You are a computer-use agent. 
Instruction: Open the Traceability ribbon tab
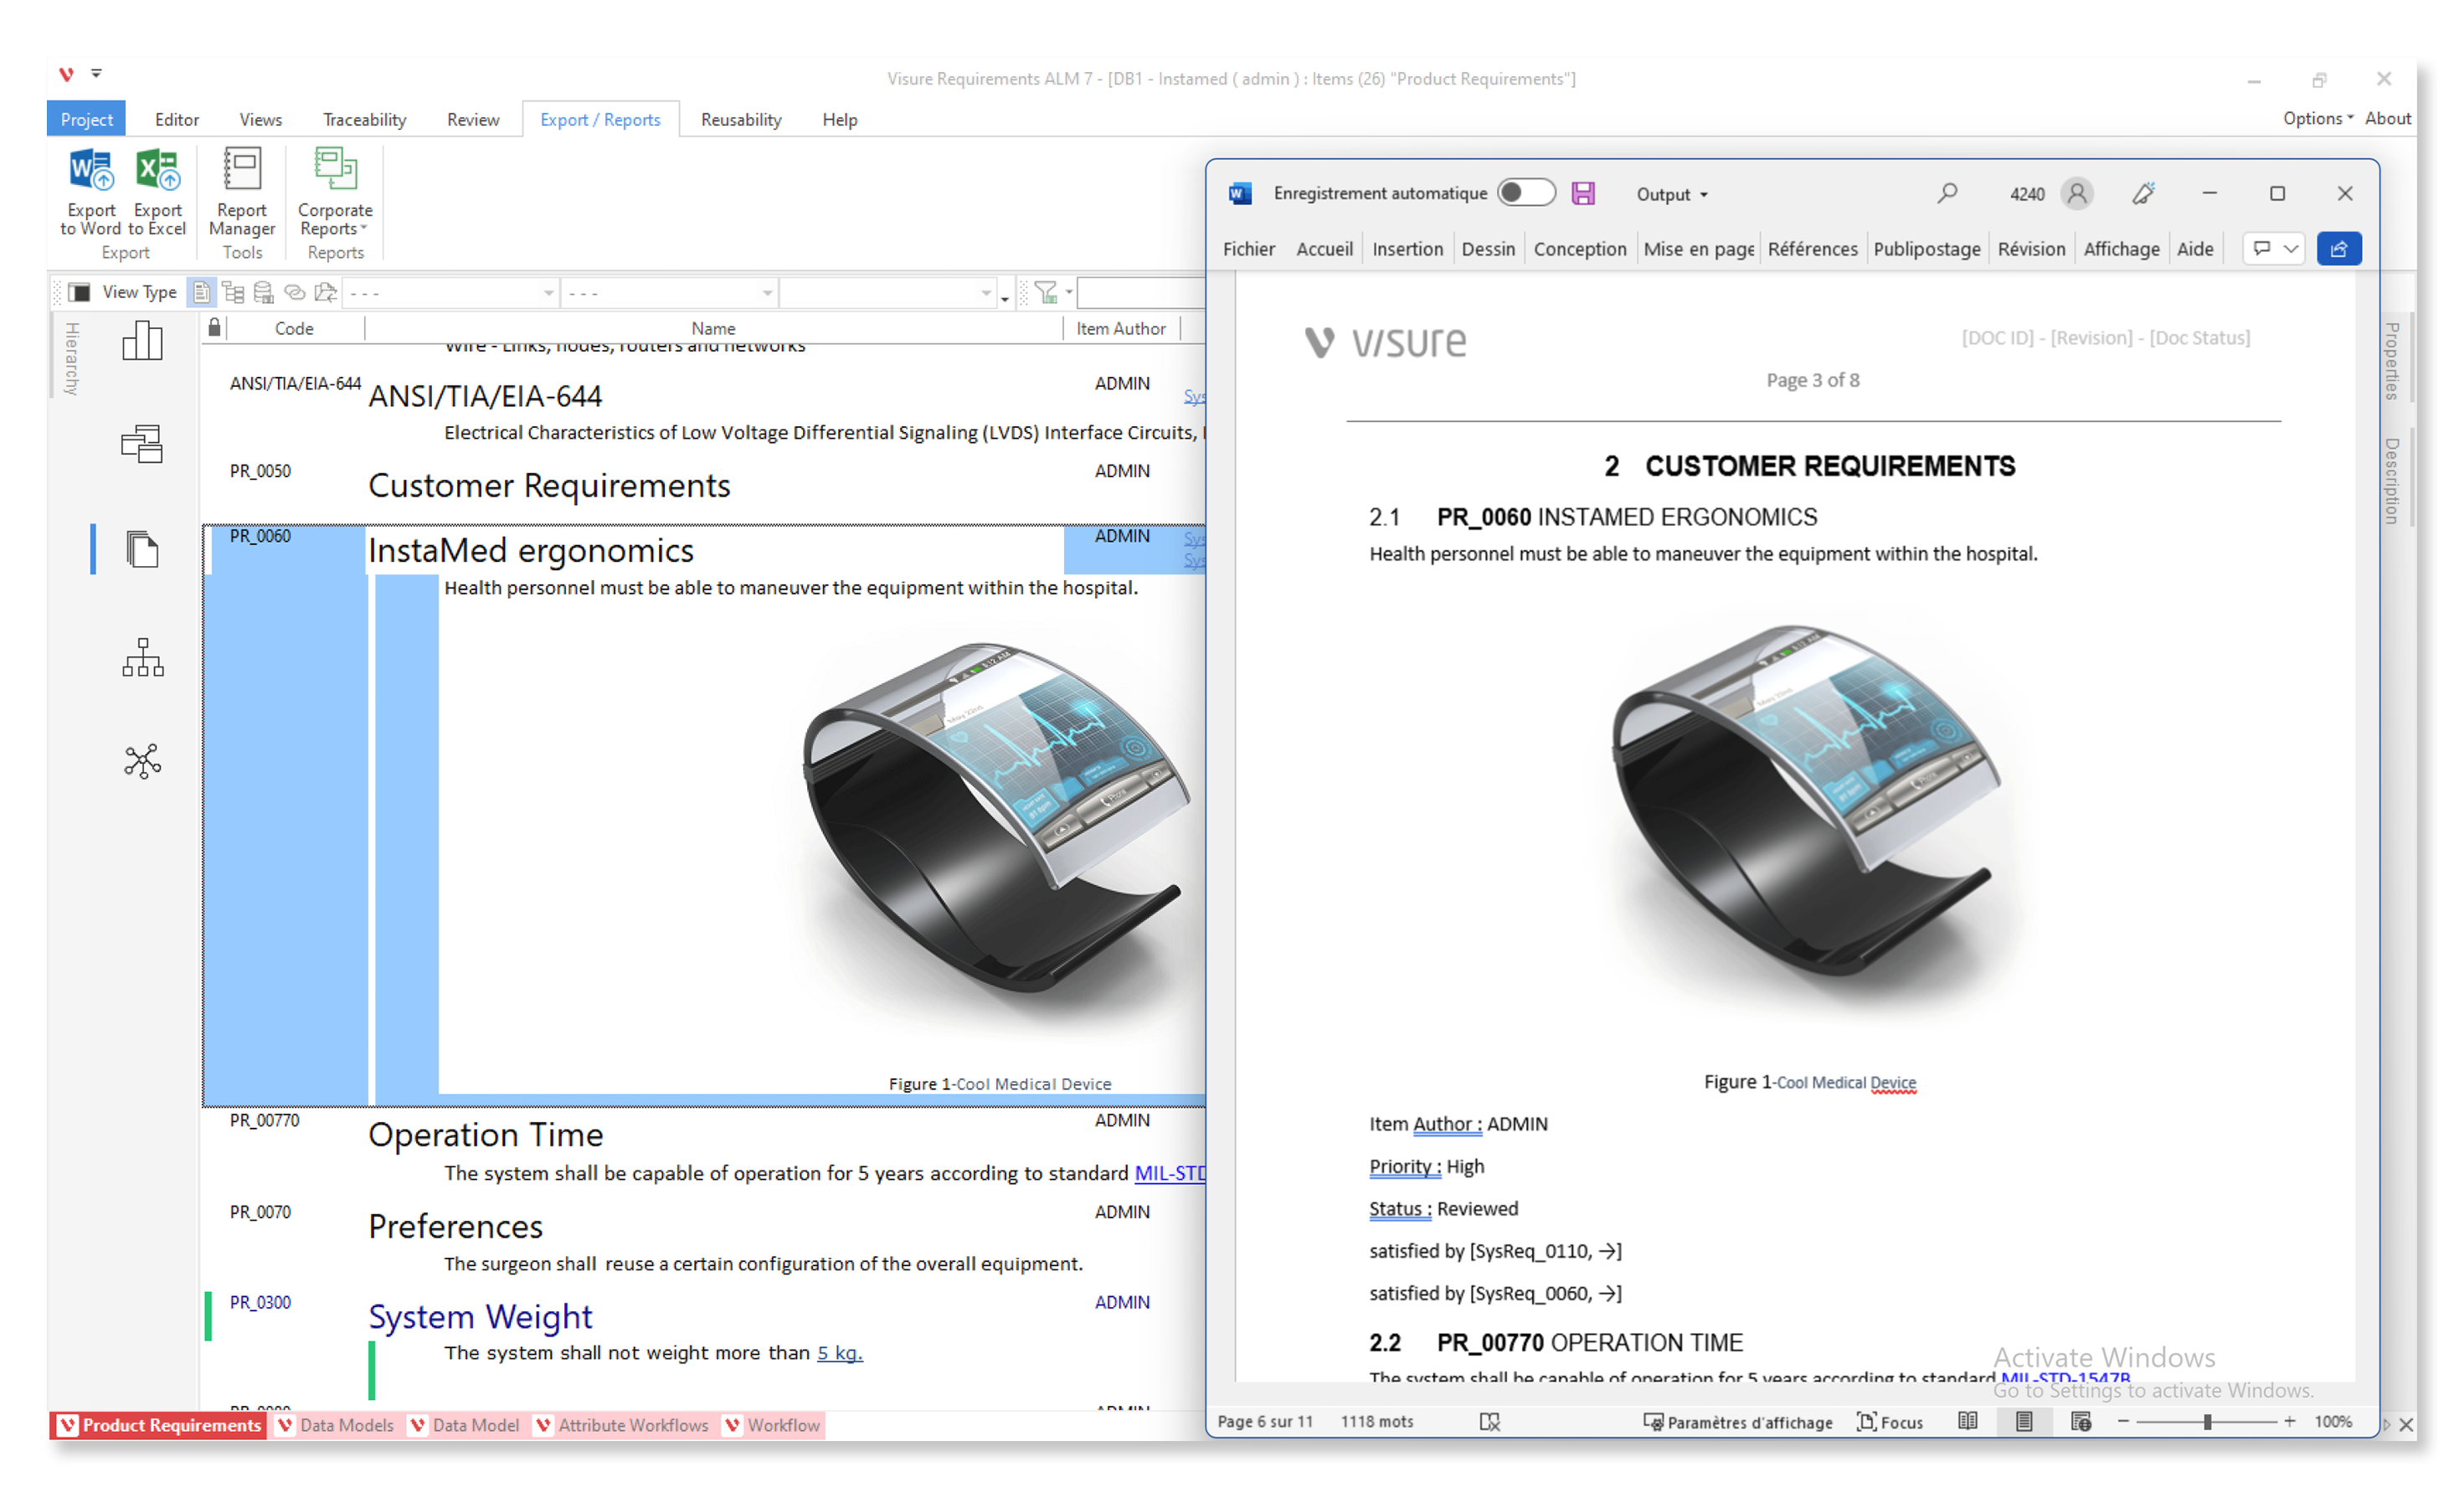point(364,120)
